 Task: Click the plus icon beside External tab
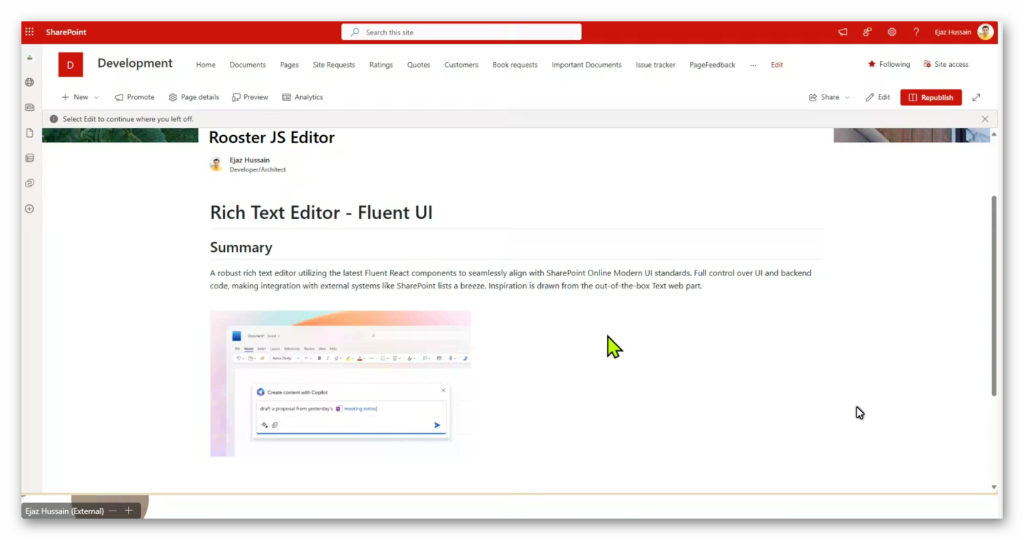pos(129,511)
